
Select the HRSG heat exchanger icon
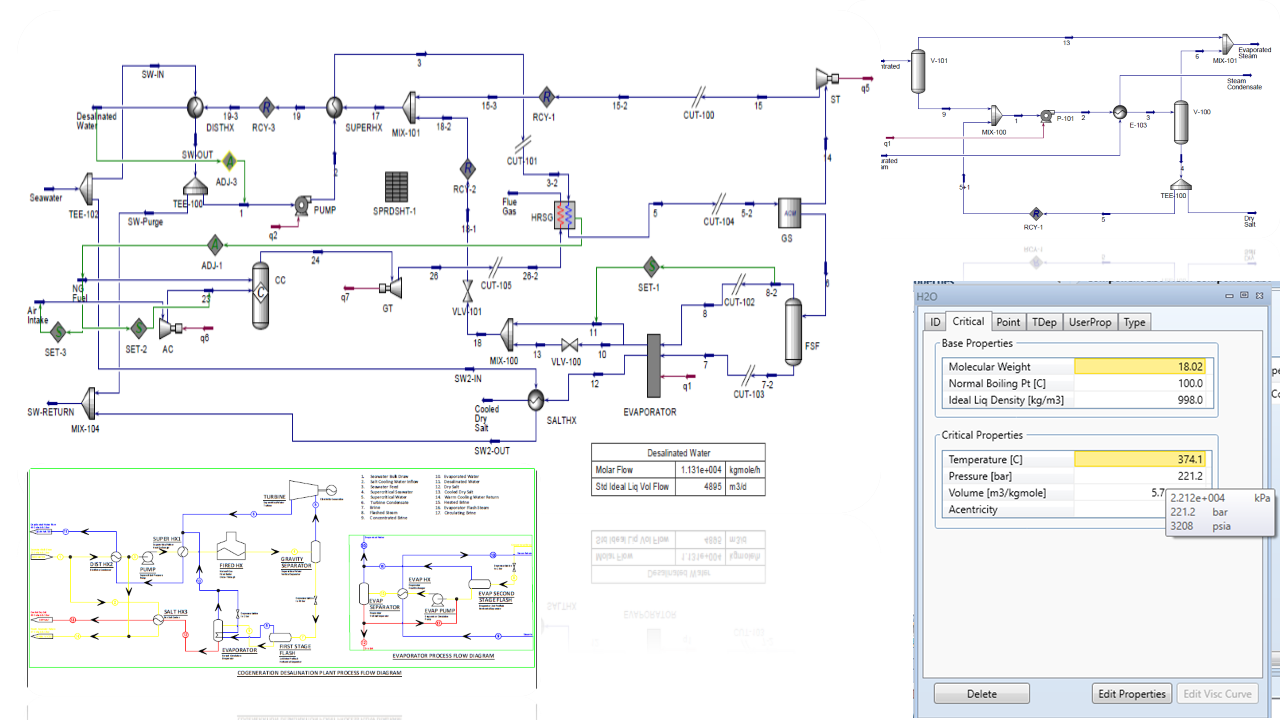(567, 214)
